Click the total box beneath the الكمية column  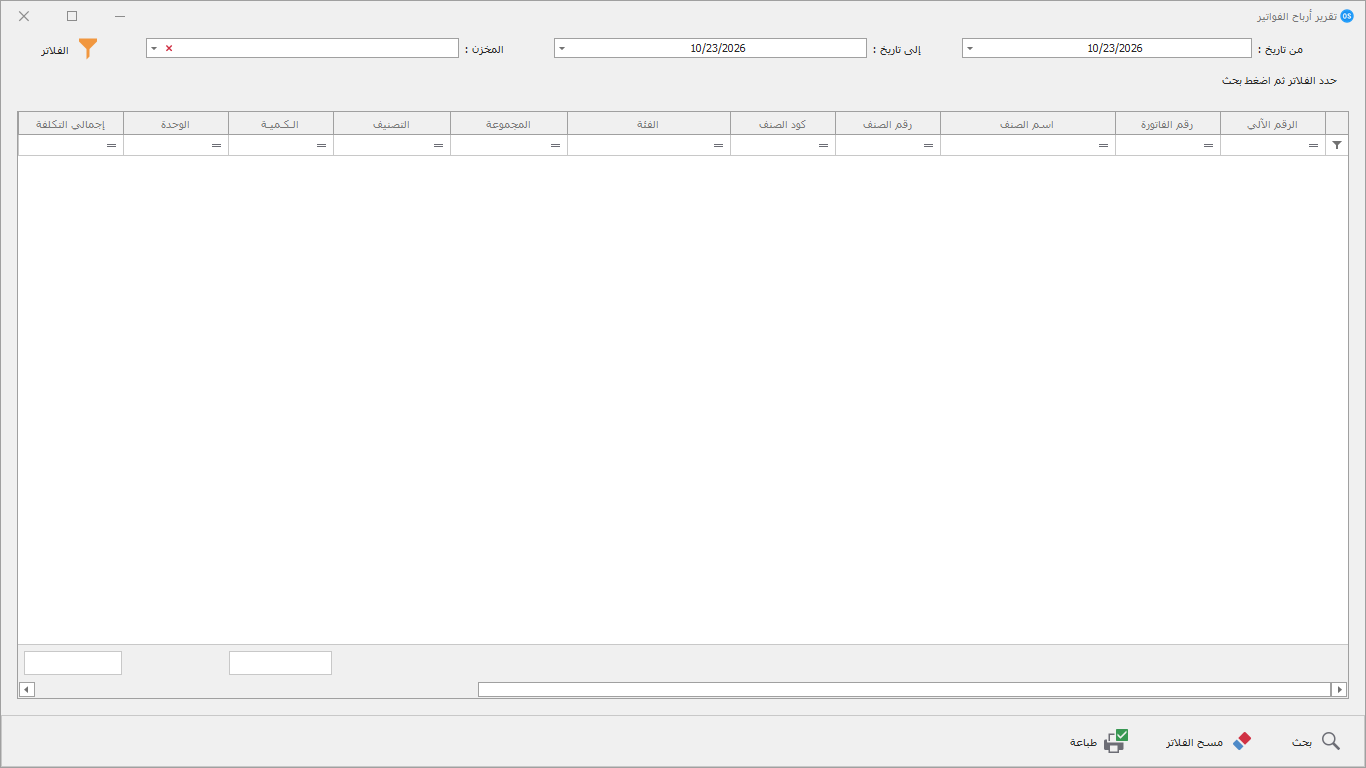tap(280, 663)
